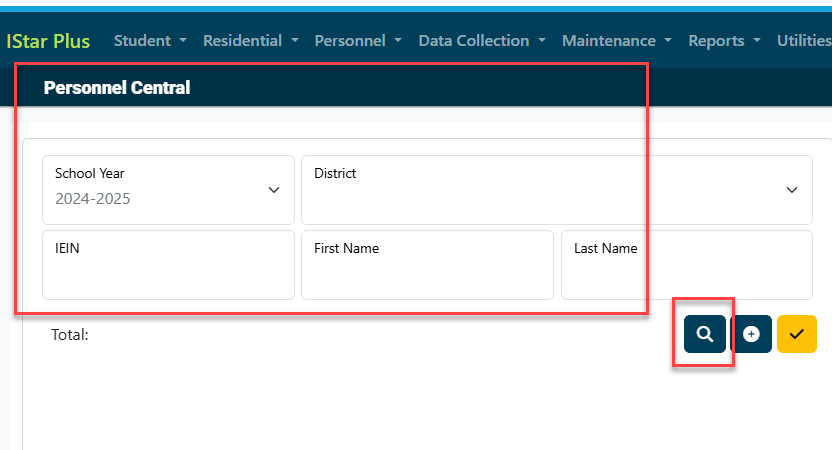This screenshot has width=832, height=450.
Task: Select the District field box
Action: coord(557,190)
